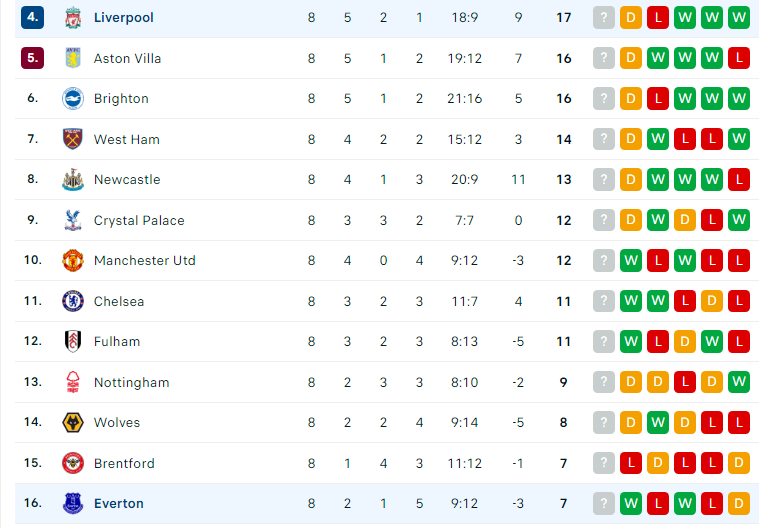Open the Nottingham team link

[131, 382]
